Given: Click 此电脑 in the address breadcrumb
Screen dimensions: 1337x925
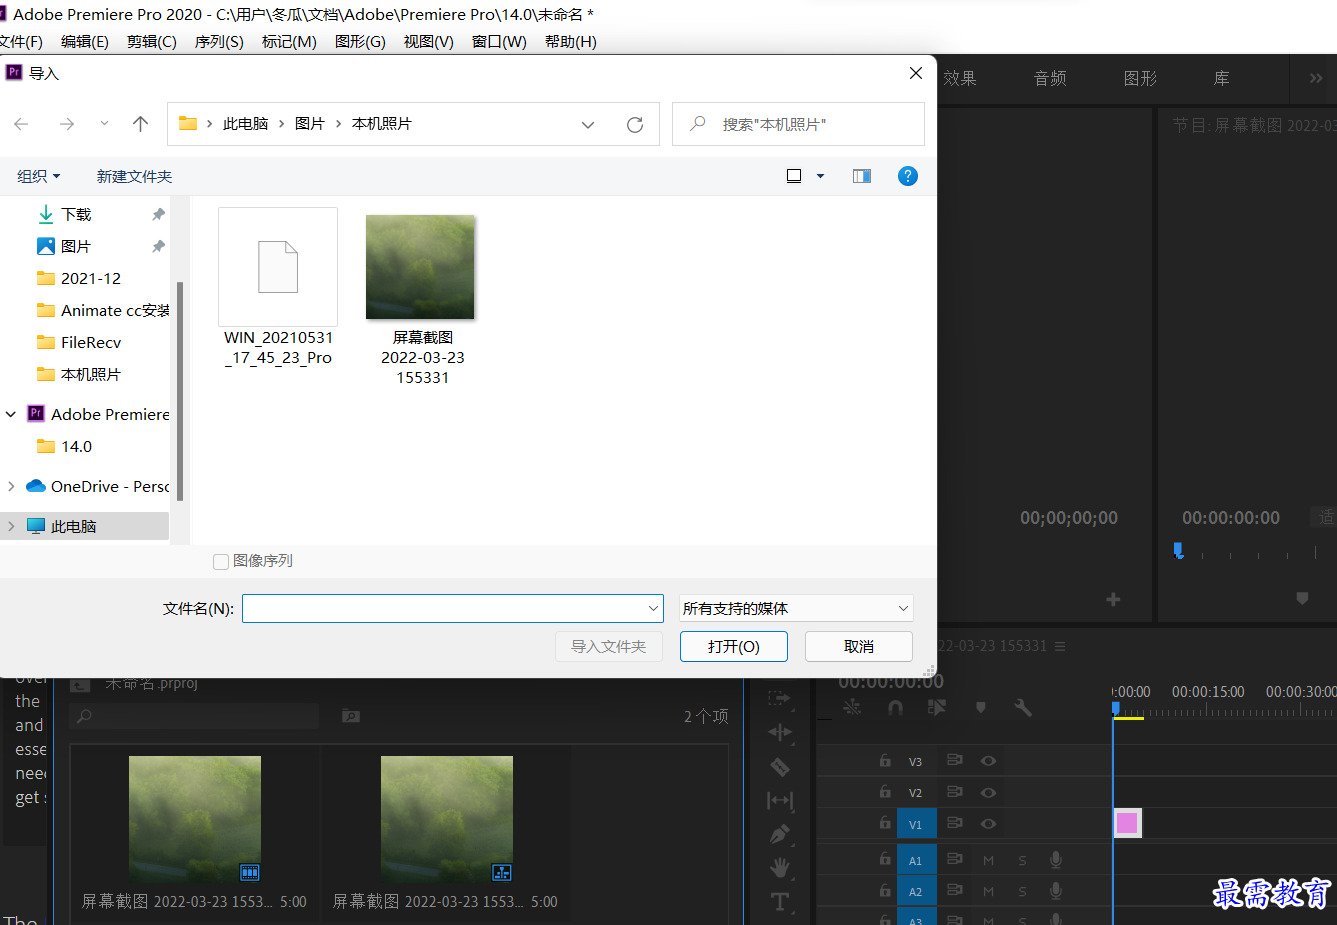Looking at the screenshot, I should coord(245,124).
